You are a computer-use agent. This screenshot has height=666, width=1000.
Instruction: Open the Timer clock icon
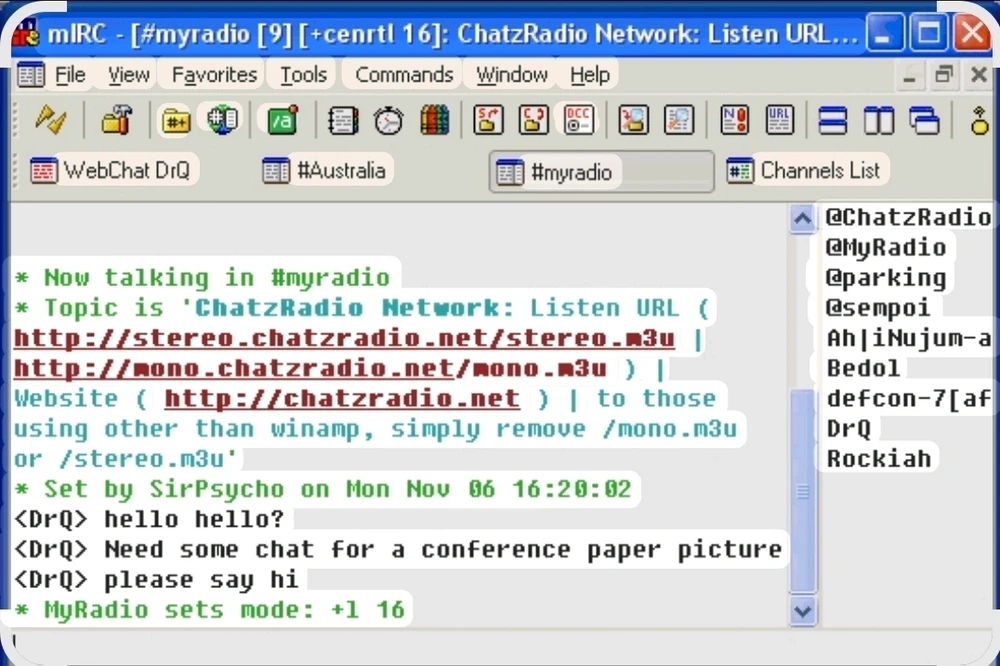(388, 120)
